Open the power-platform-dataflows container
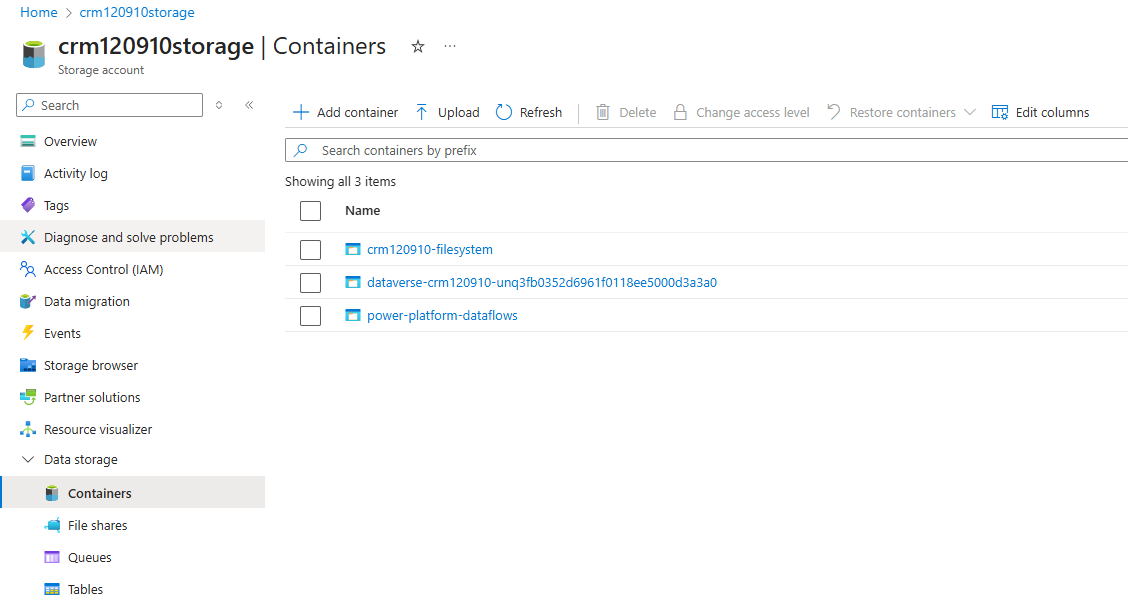1128x604 pixels. 442,316
